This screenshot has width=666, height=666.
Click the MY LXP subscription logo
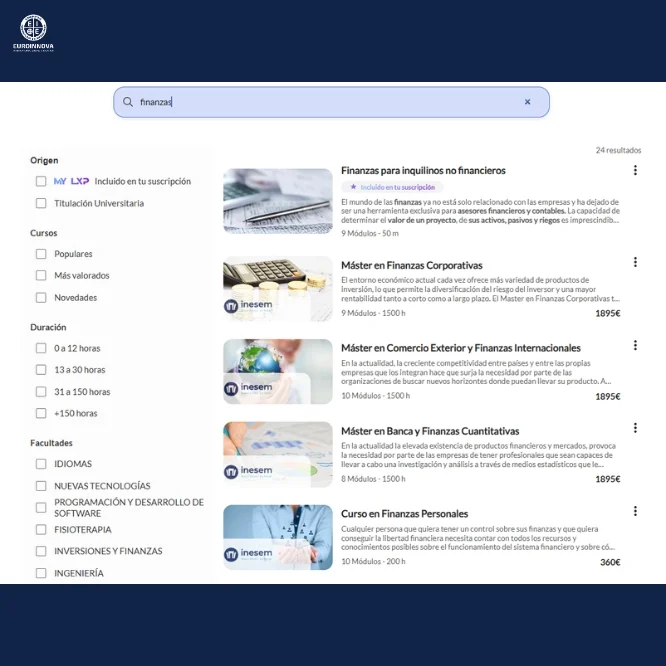pyautogui.click(x=71, y=182)
